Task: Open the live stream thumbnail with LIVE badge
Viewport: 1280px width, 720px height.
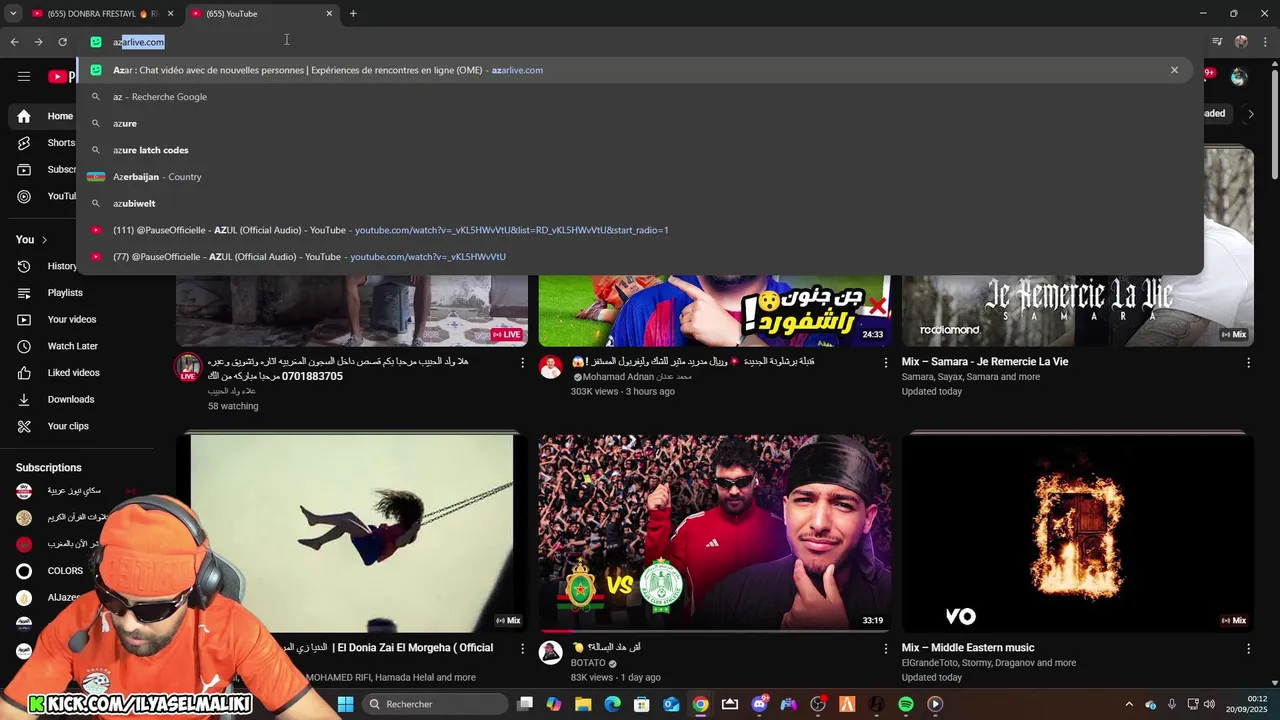Action: coord(352,310)
